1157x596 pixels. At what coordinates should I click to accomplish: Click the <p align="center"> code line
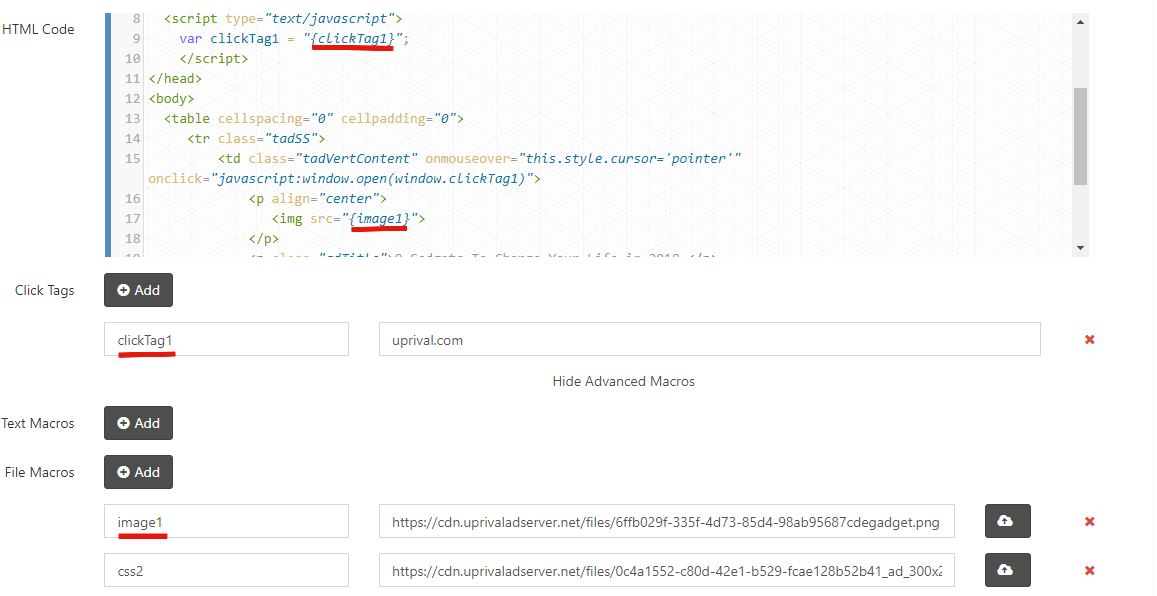tap(317, 198)
